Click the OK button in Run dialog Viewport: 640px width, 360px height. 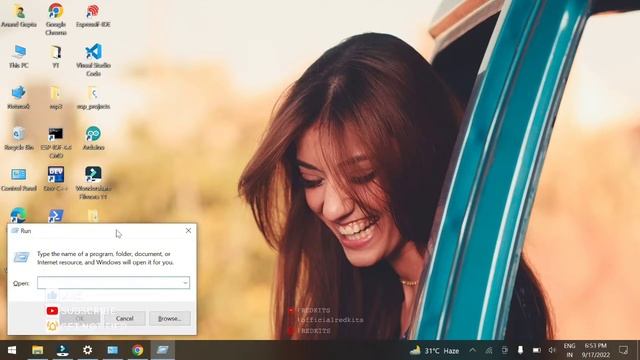(x=80, y=318)
